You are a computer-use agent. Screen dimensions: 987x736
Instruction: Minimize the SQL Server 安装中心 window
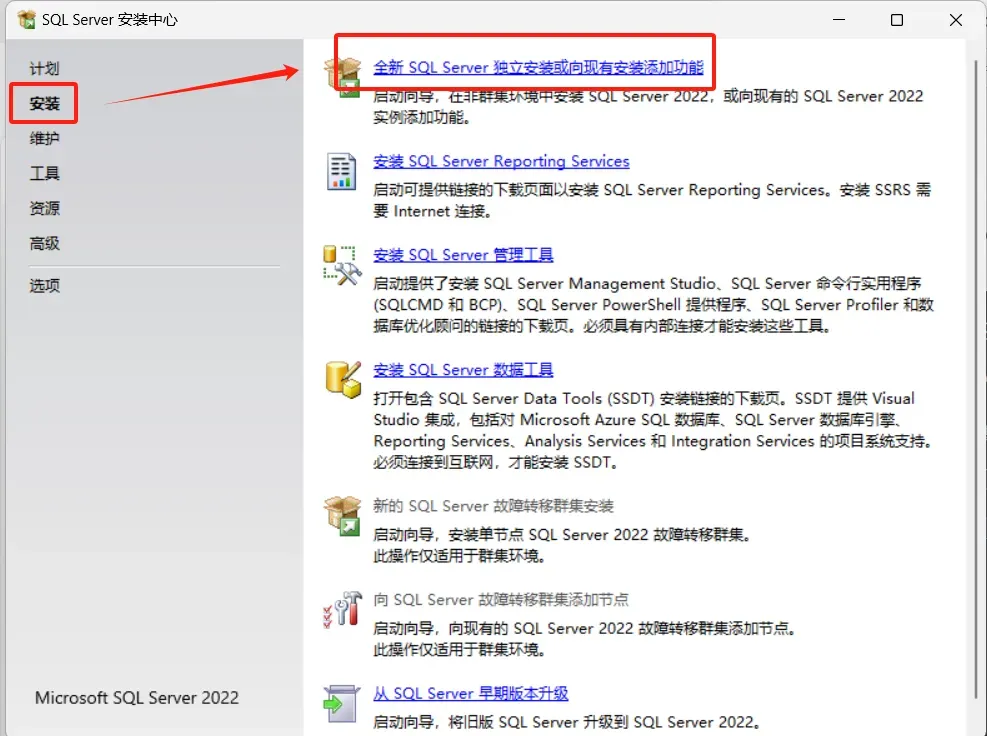pos(839,20)
